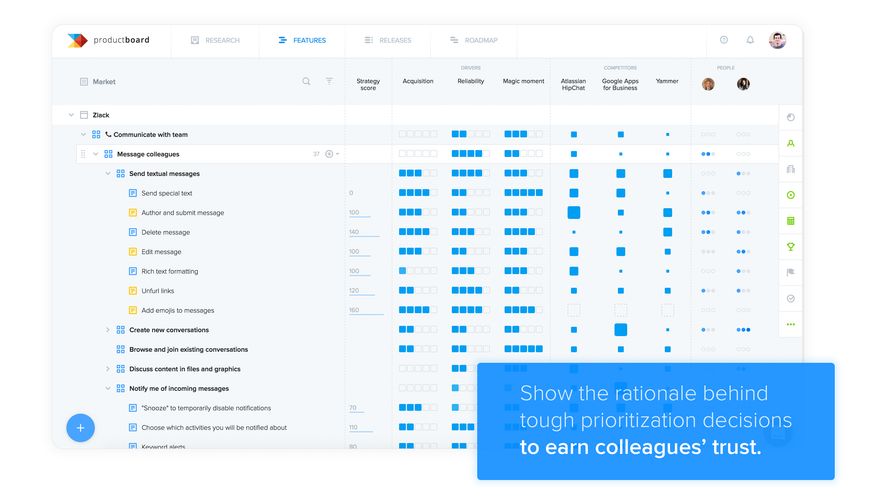Click HipChat square for Author and submit message
Image resolution: width=888 pixels, height=500 pixels.
574,212
